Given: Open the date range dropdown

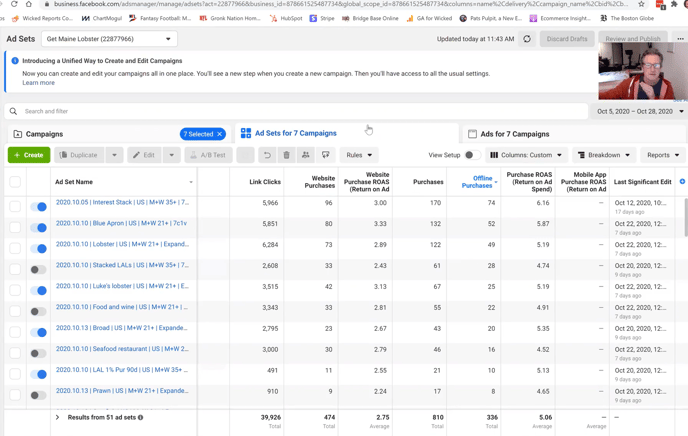Looking at the screenshot, I should click(640, 111).
